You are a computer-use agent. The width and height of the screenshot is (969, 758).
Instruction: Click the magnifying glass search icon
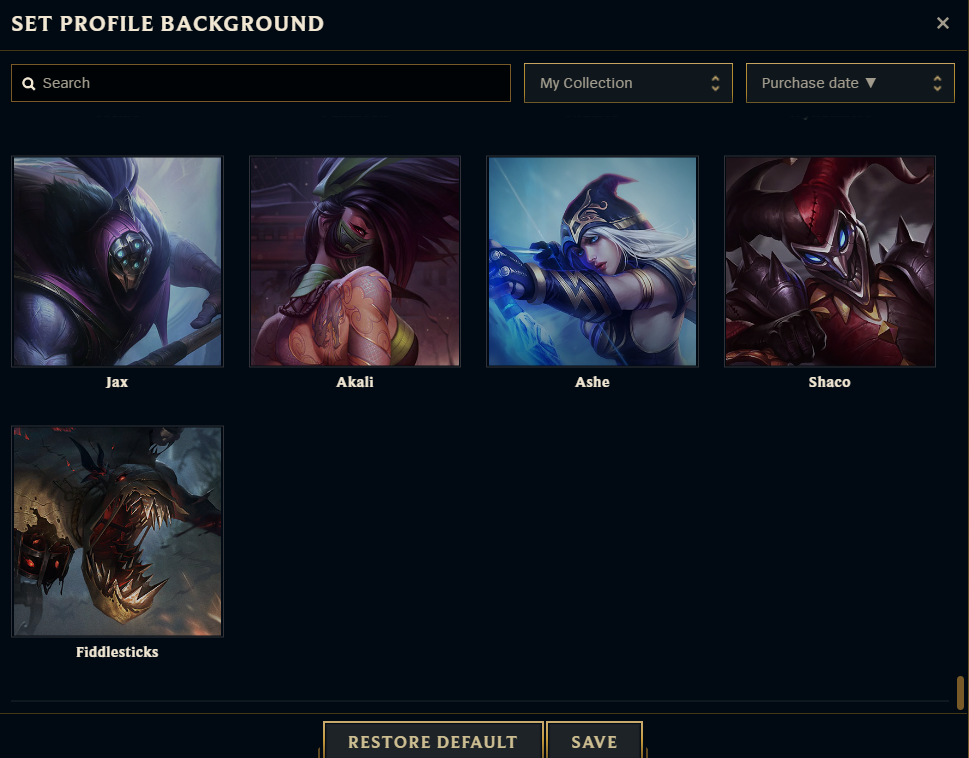[x=28, y=83]
